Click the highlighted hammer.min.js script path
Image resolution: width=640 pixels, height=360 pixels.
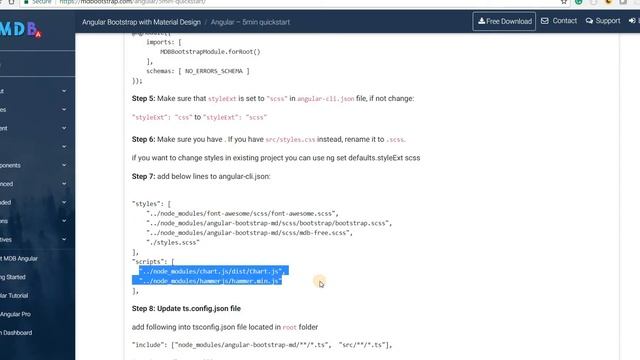pos(210,281)
